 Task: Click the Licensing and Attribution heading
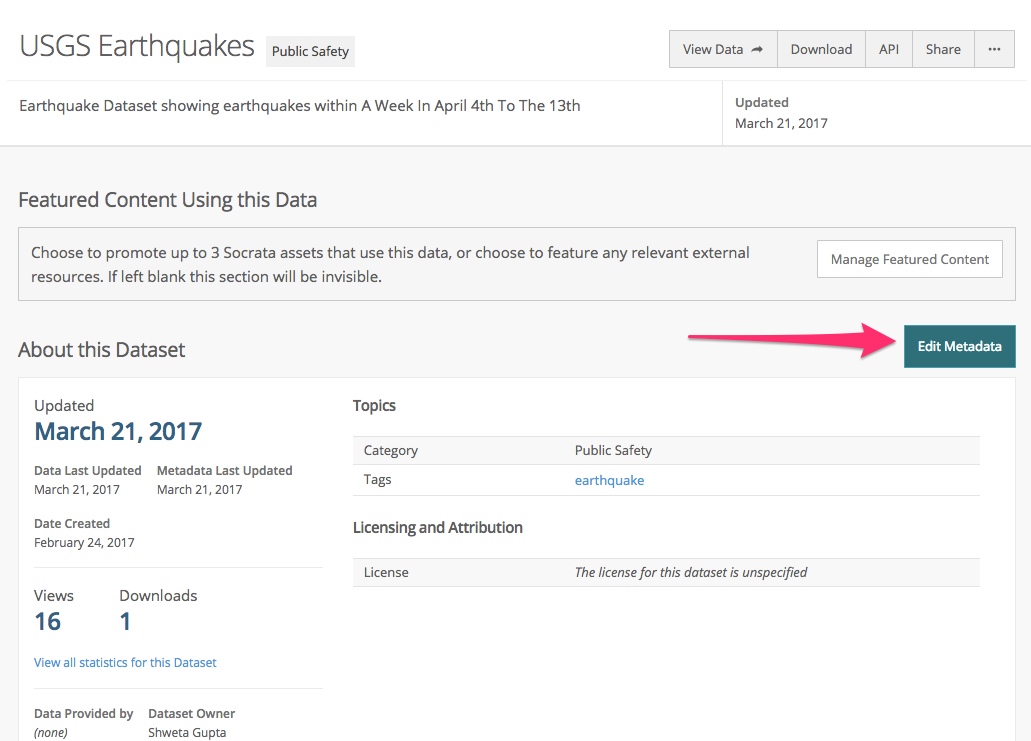(438, 528)
